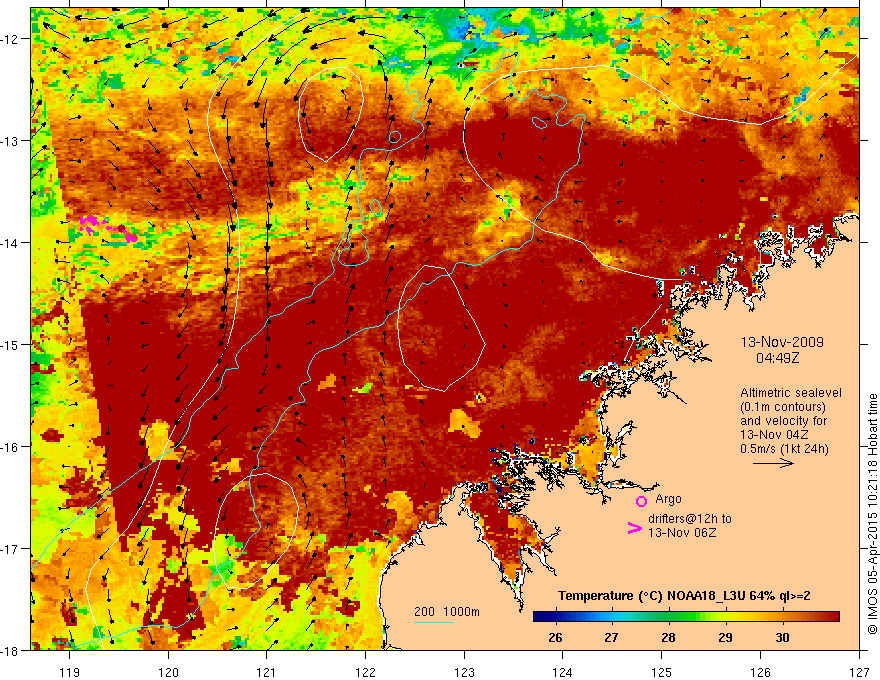
Task: Click the longitude axis label 126
Action: 760,672
